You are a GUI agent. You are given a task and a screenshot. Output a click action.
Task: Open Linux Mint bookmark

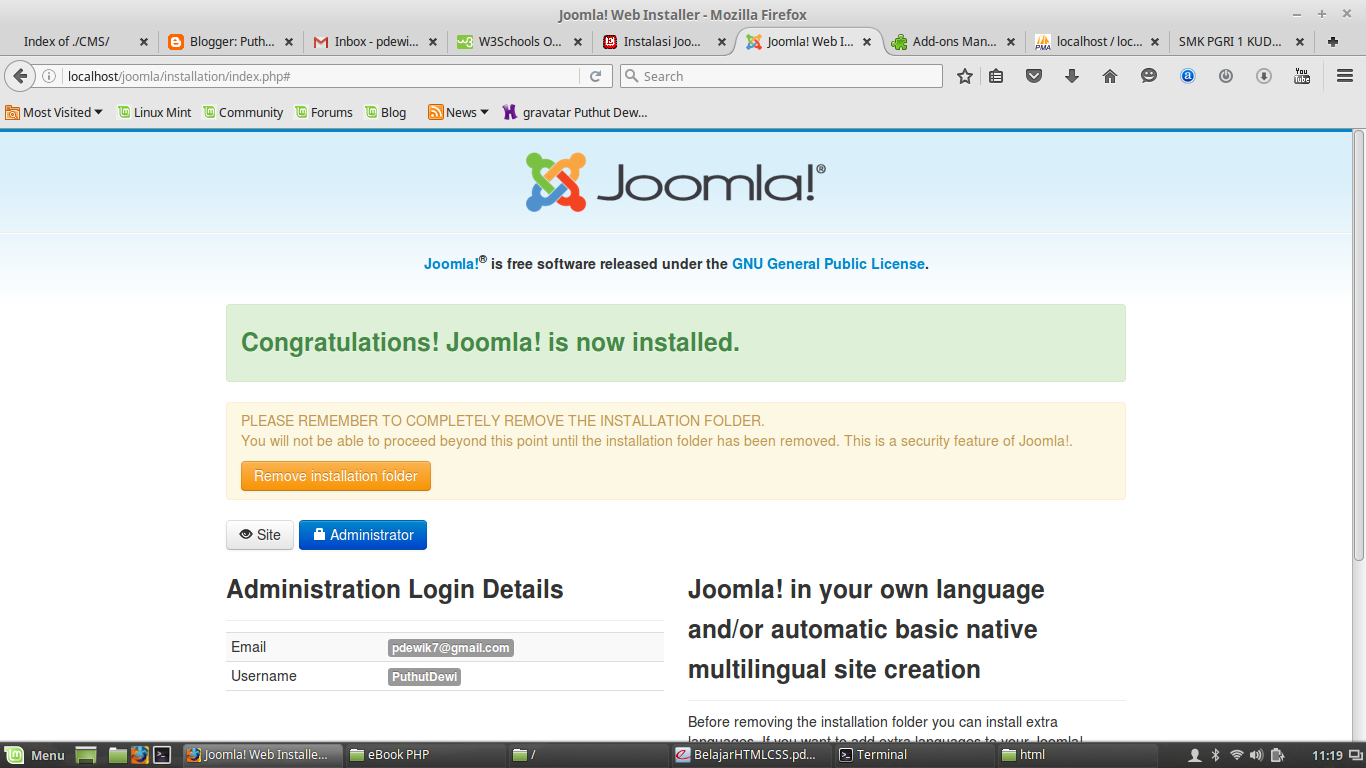(x=154, y=112)
